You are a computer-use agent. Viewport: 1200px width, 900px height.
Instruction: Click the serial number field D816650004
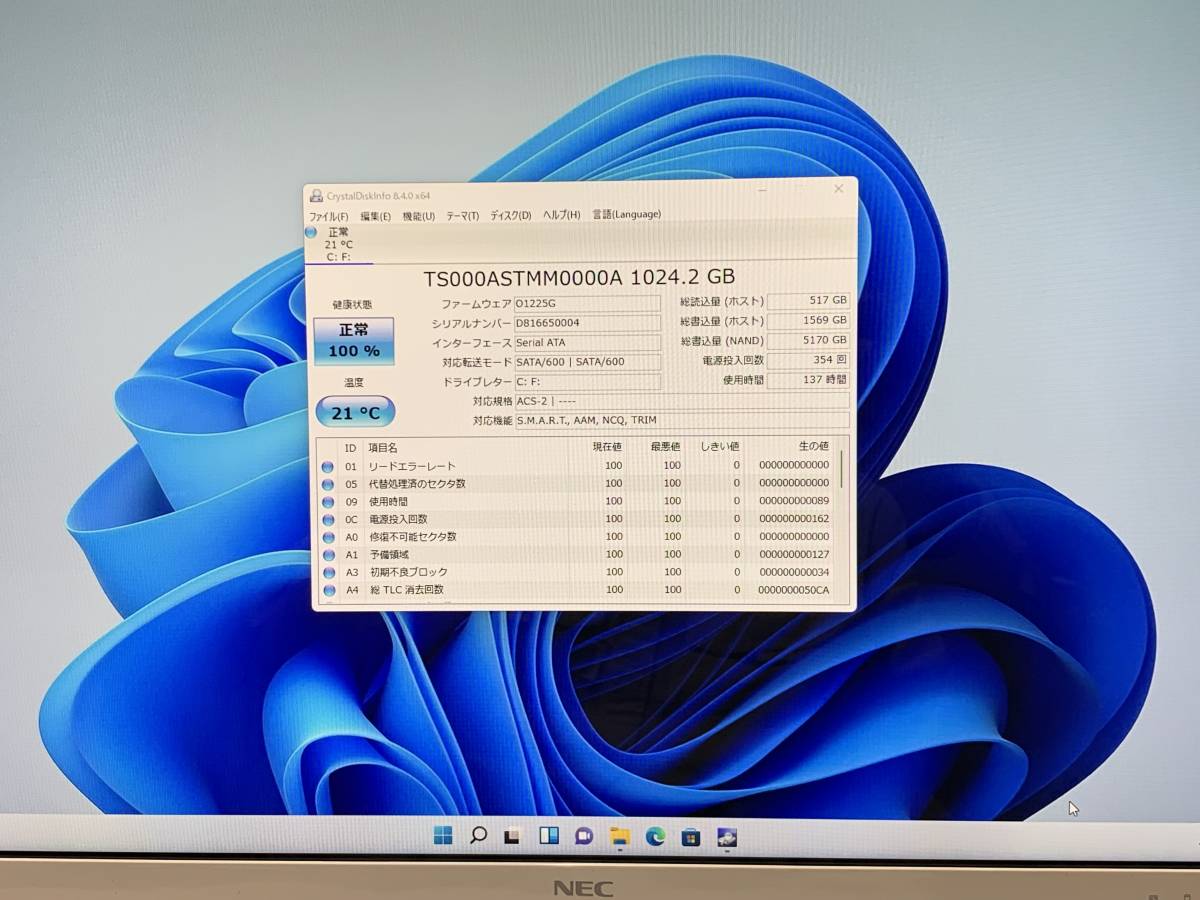pyautogui.click(x=587, y=323)
